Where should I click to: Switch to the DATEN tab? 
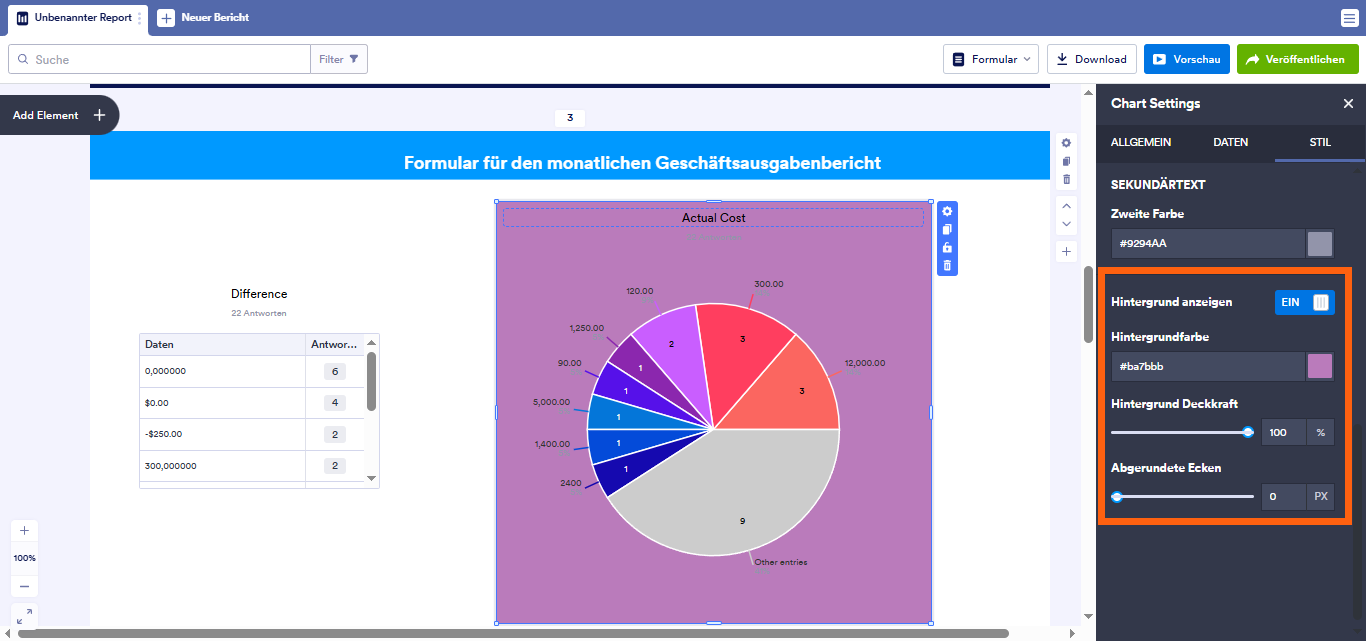[1230, 142]
